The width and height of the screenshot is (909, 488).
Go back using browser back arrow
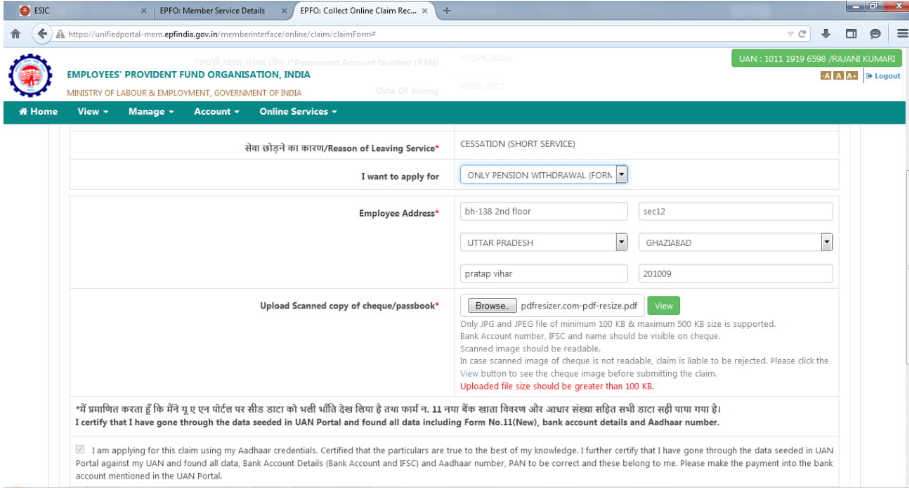(42, 33)
